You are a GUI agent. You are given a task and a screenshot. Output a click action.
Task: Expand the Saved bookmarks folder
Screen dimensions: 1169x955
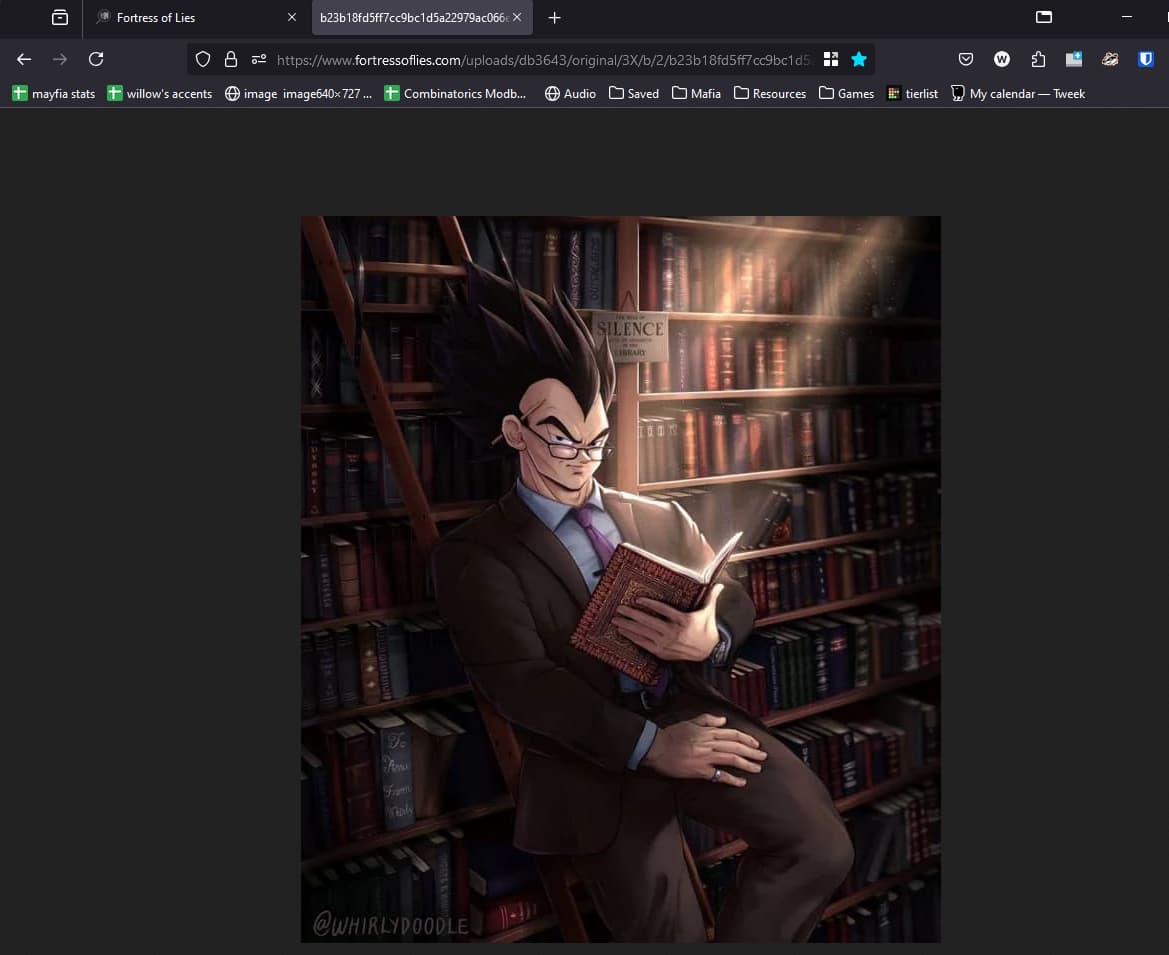634,93
